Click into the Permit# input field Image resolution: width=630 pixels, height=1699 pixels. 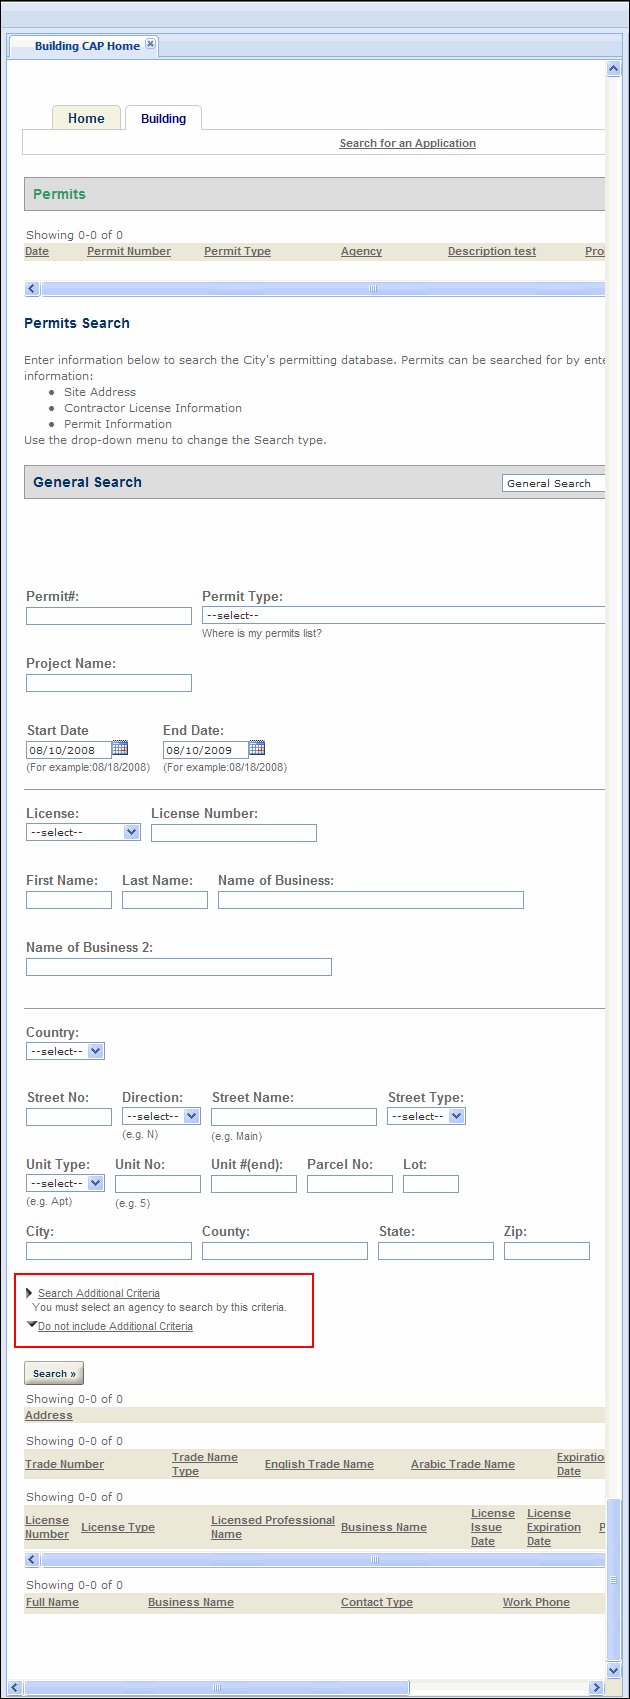click(x=109, y=616)
